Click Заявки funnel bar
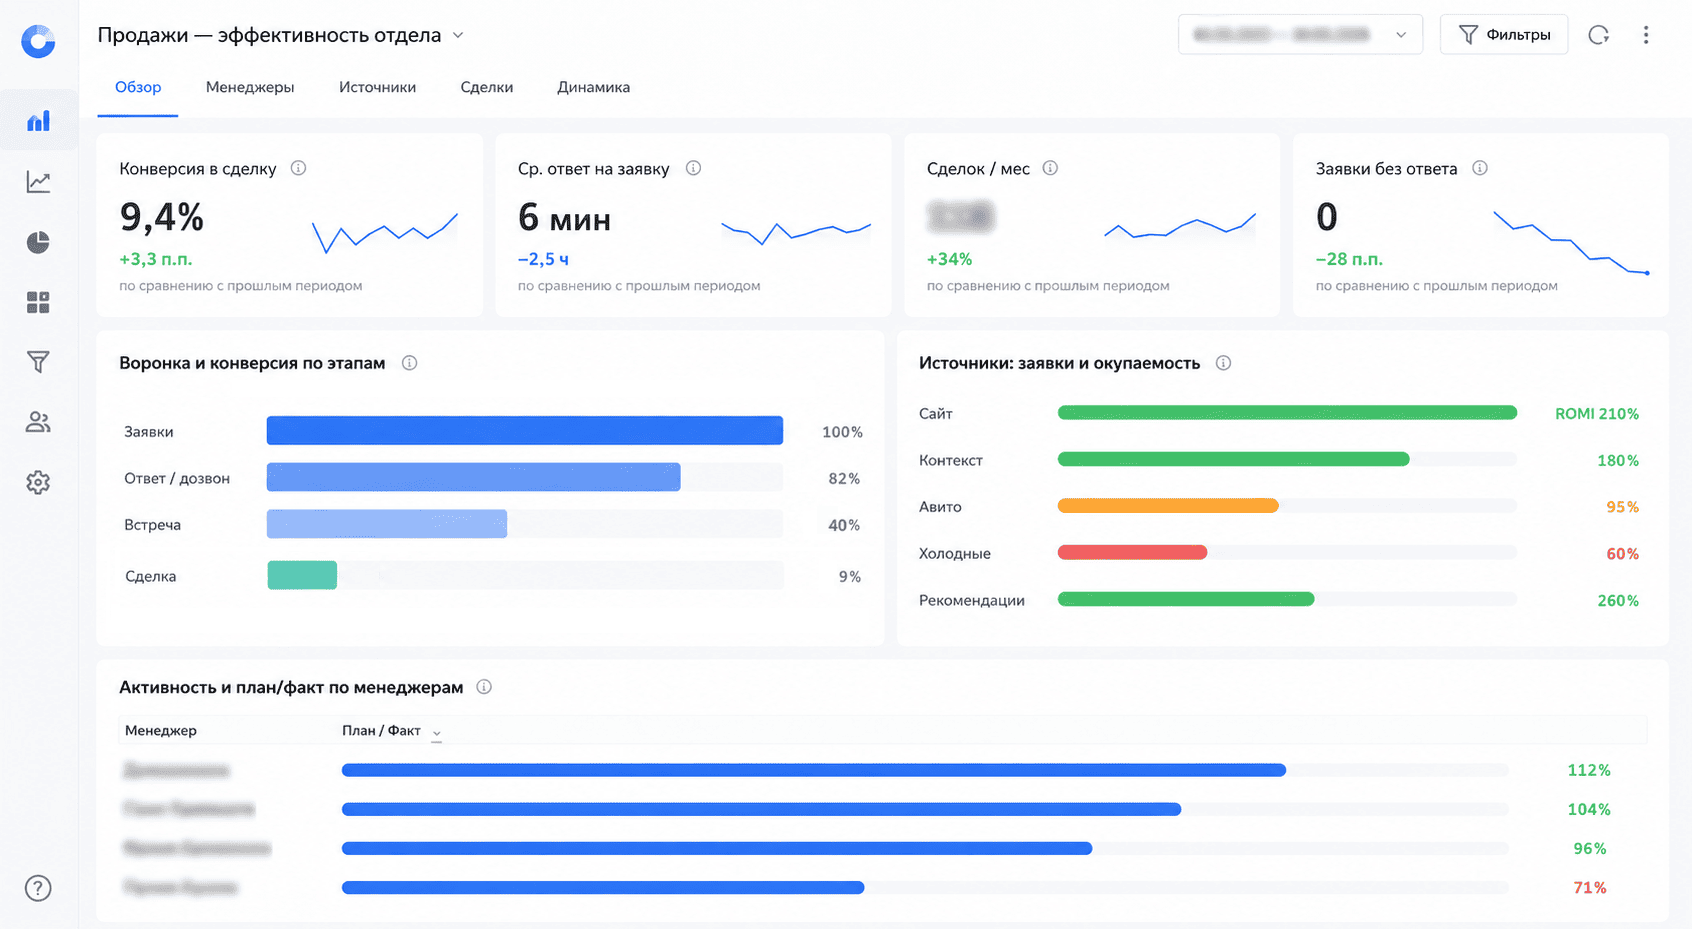This screenshot has width=1692, height=929. click(525, 431)
